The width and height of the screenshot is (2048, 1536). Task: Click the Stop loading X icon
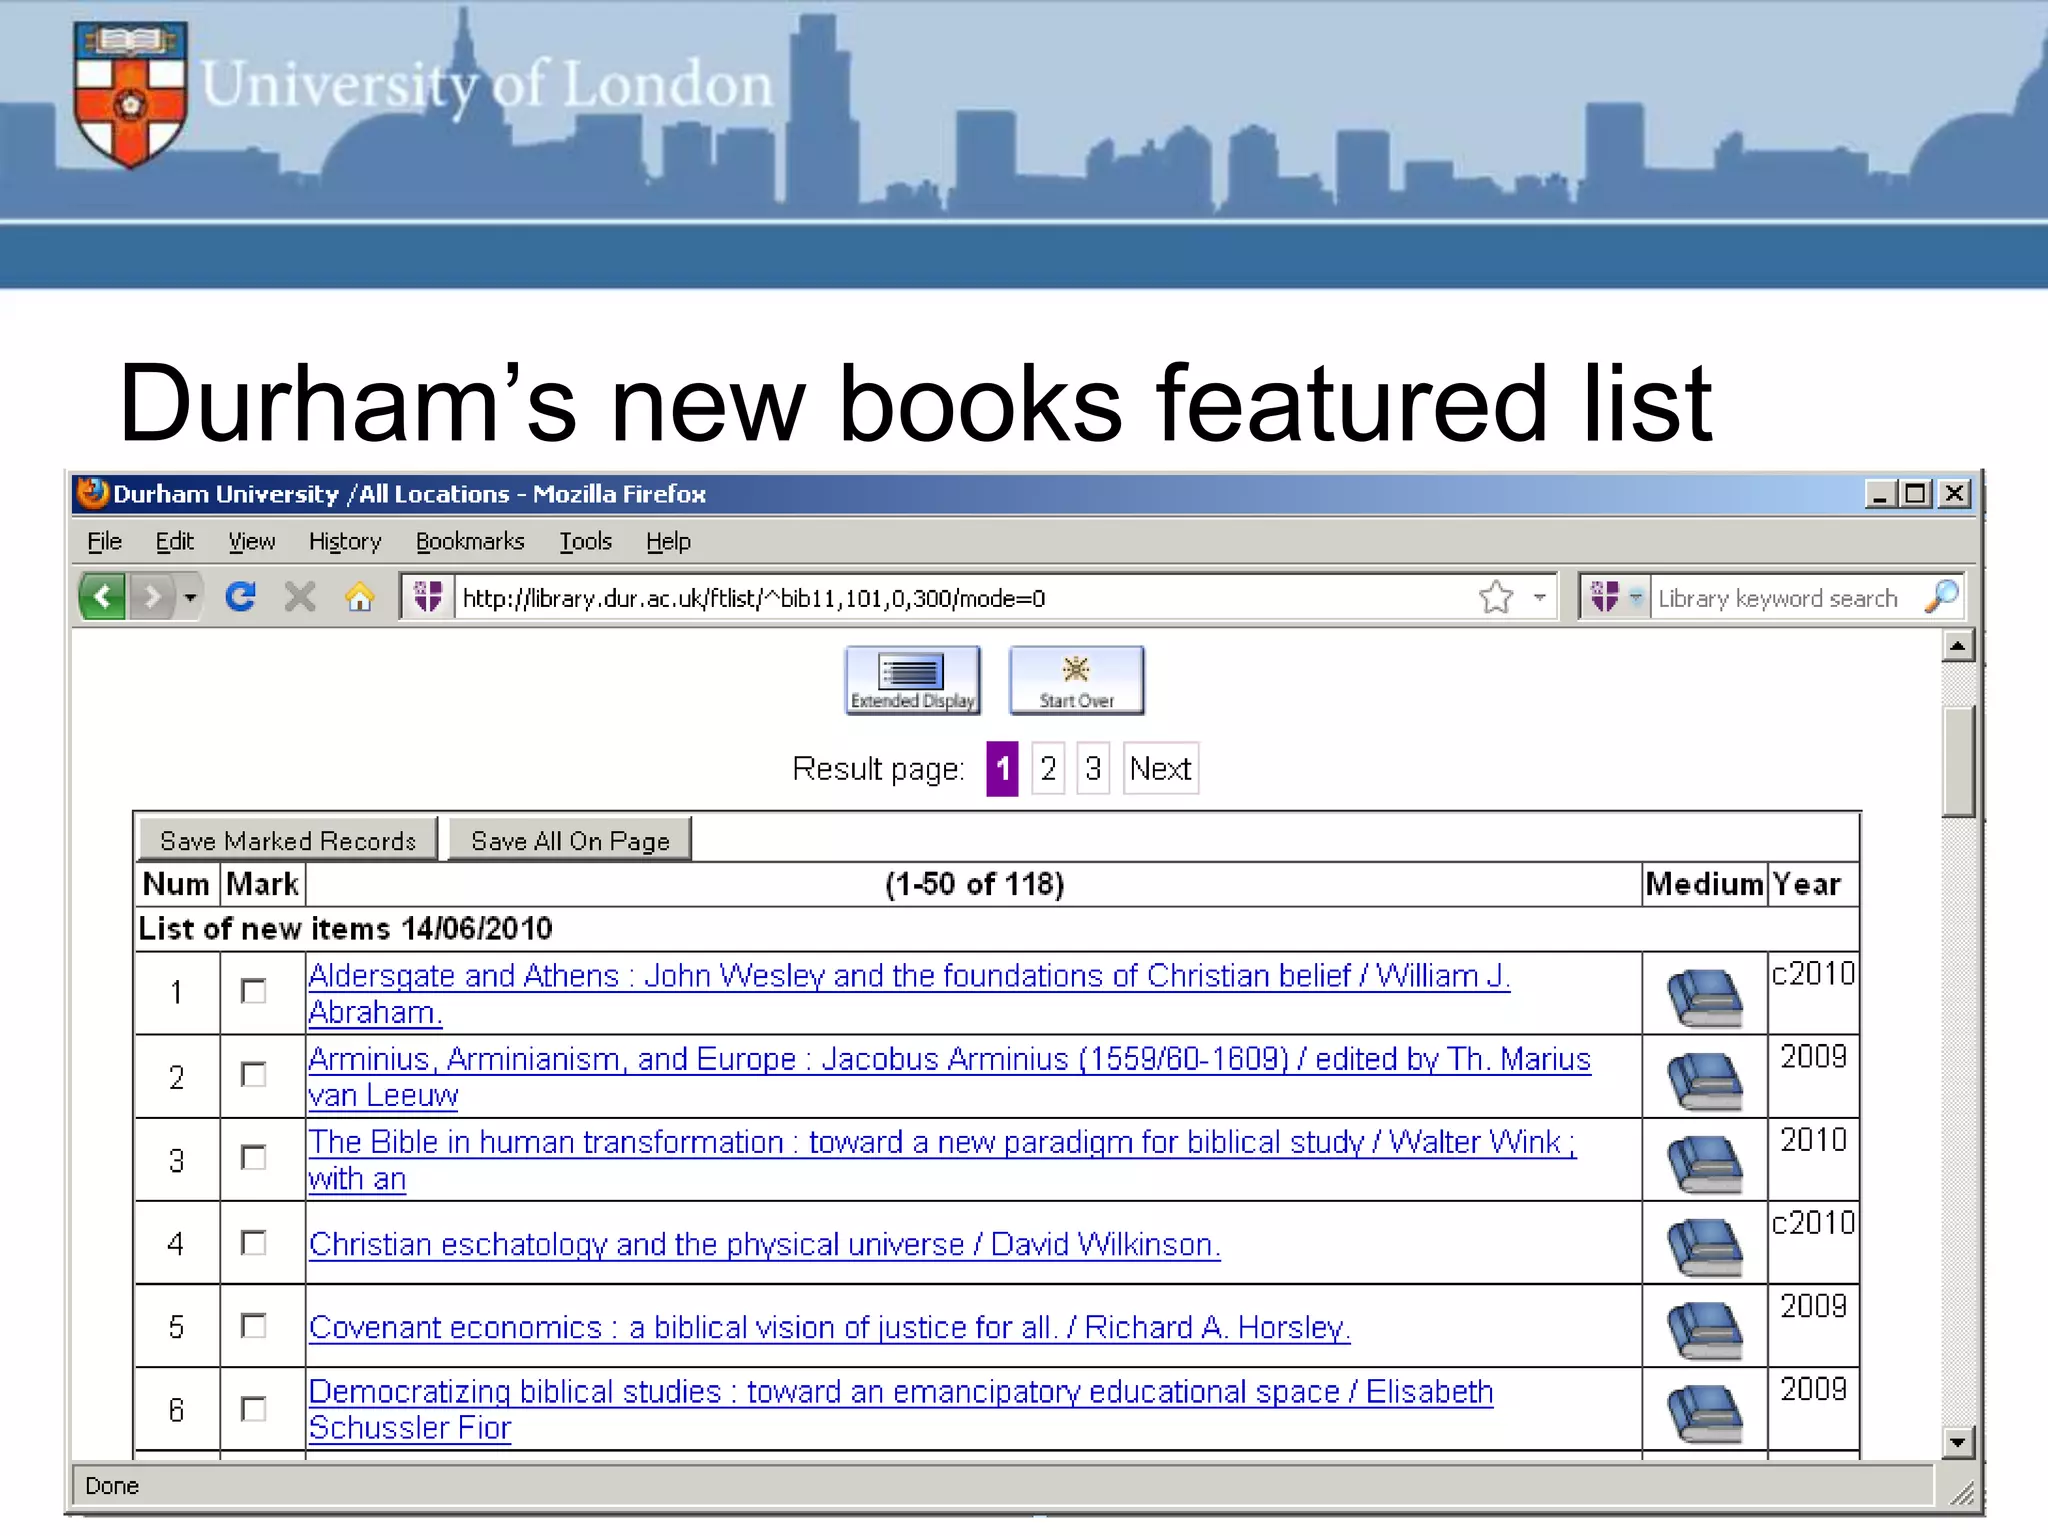point(300,597)
